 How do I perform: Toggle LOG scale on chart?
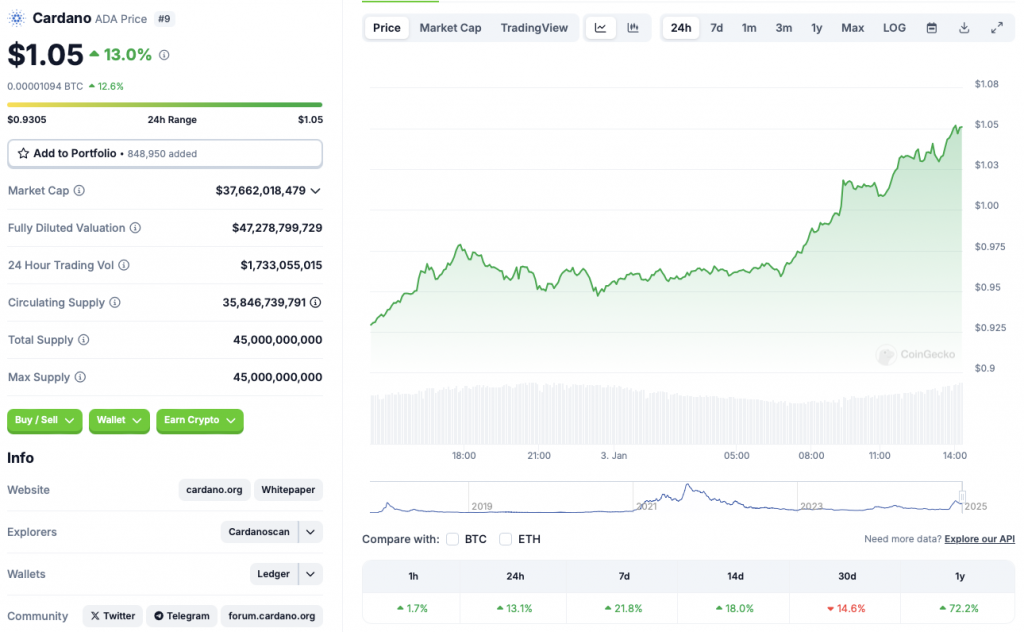tap(894, 27)
